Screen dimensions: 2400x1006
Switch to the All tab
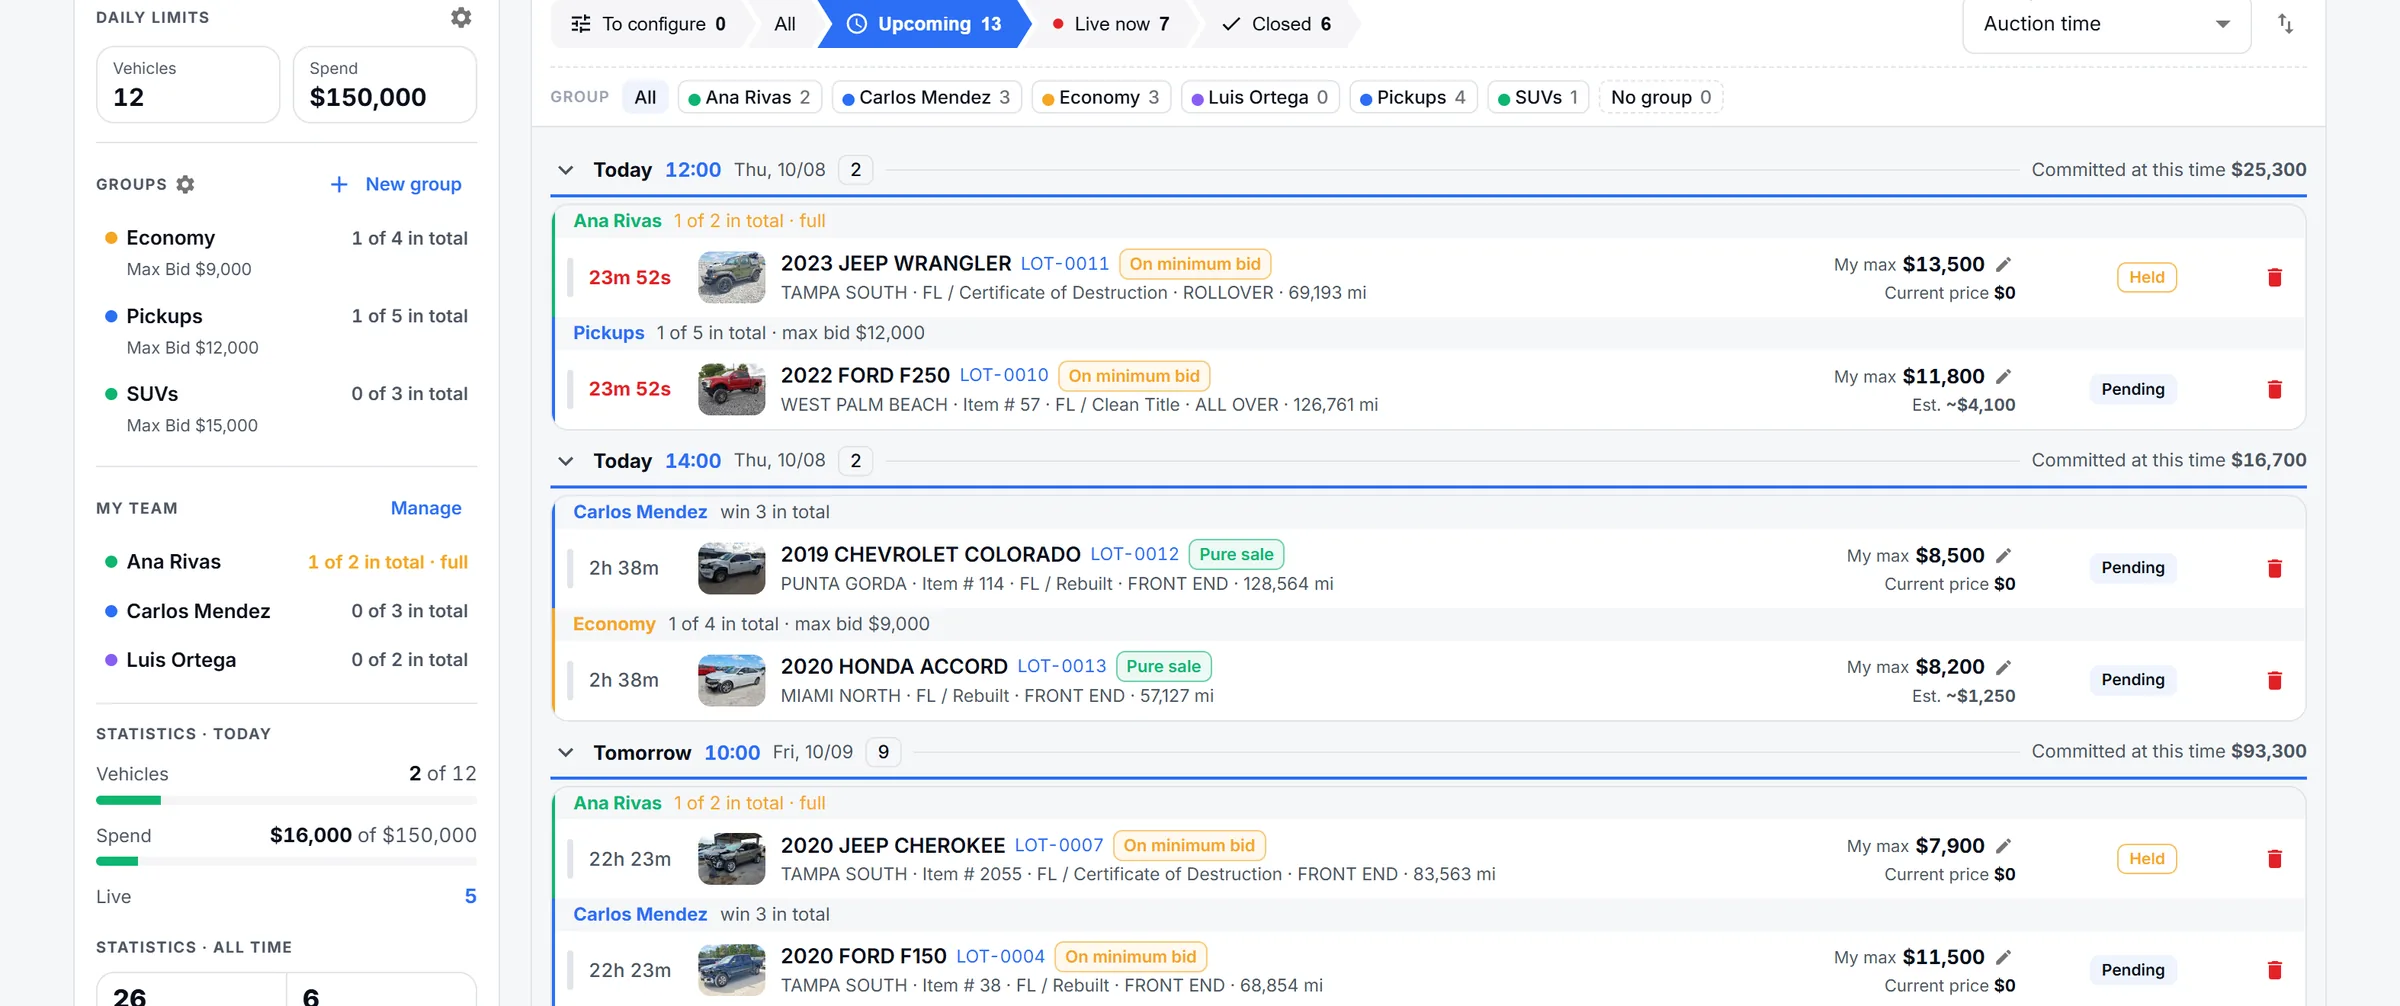click(785, 24)
